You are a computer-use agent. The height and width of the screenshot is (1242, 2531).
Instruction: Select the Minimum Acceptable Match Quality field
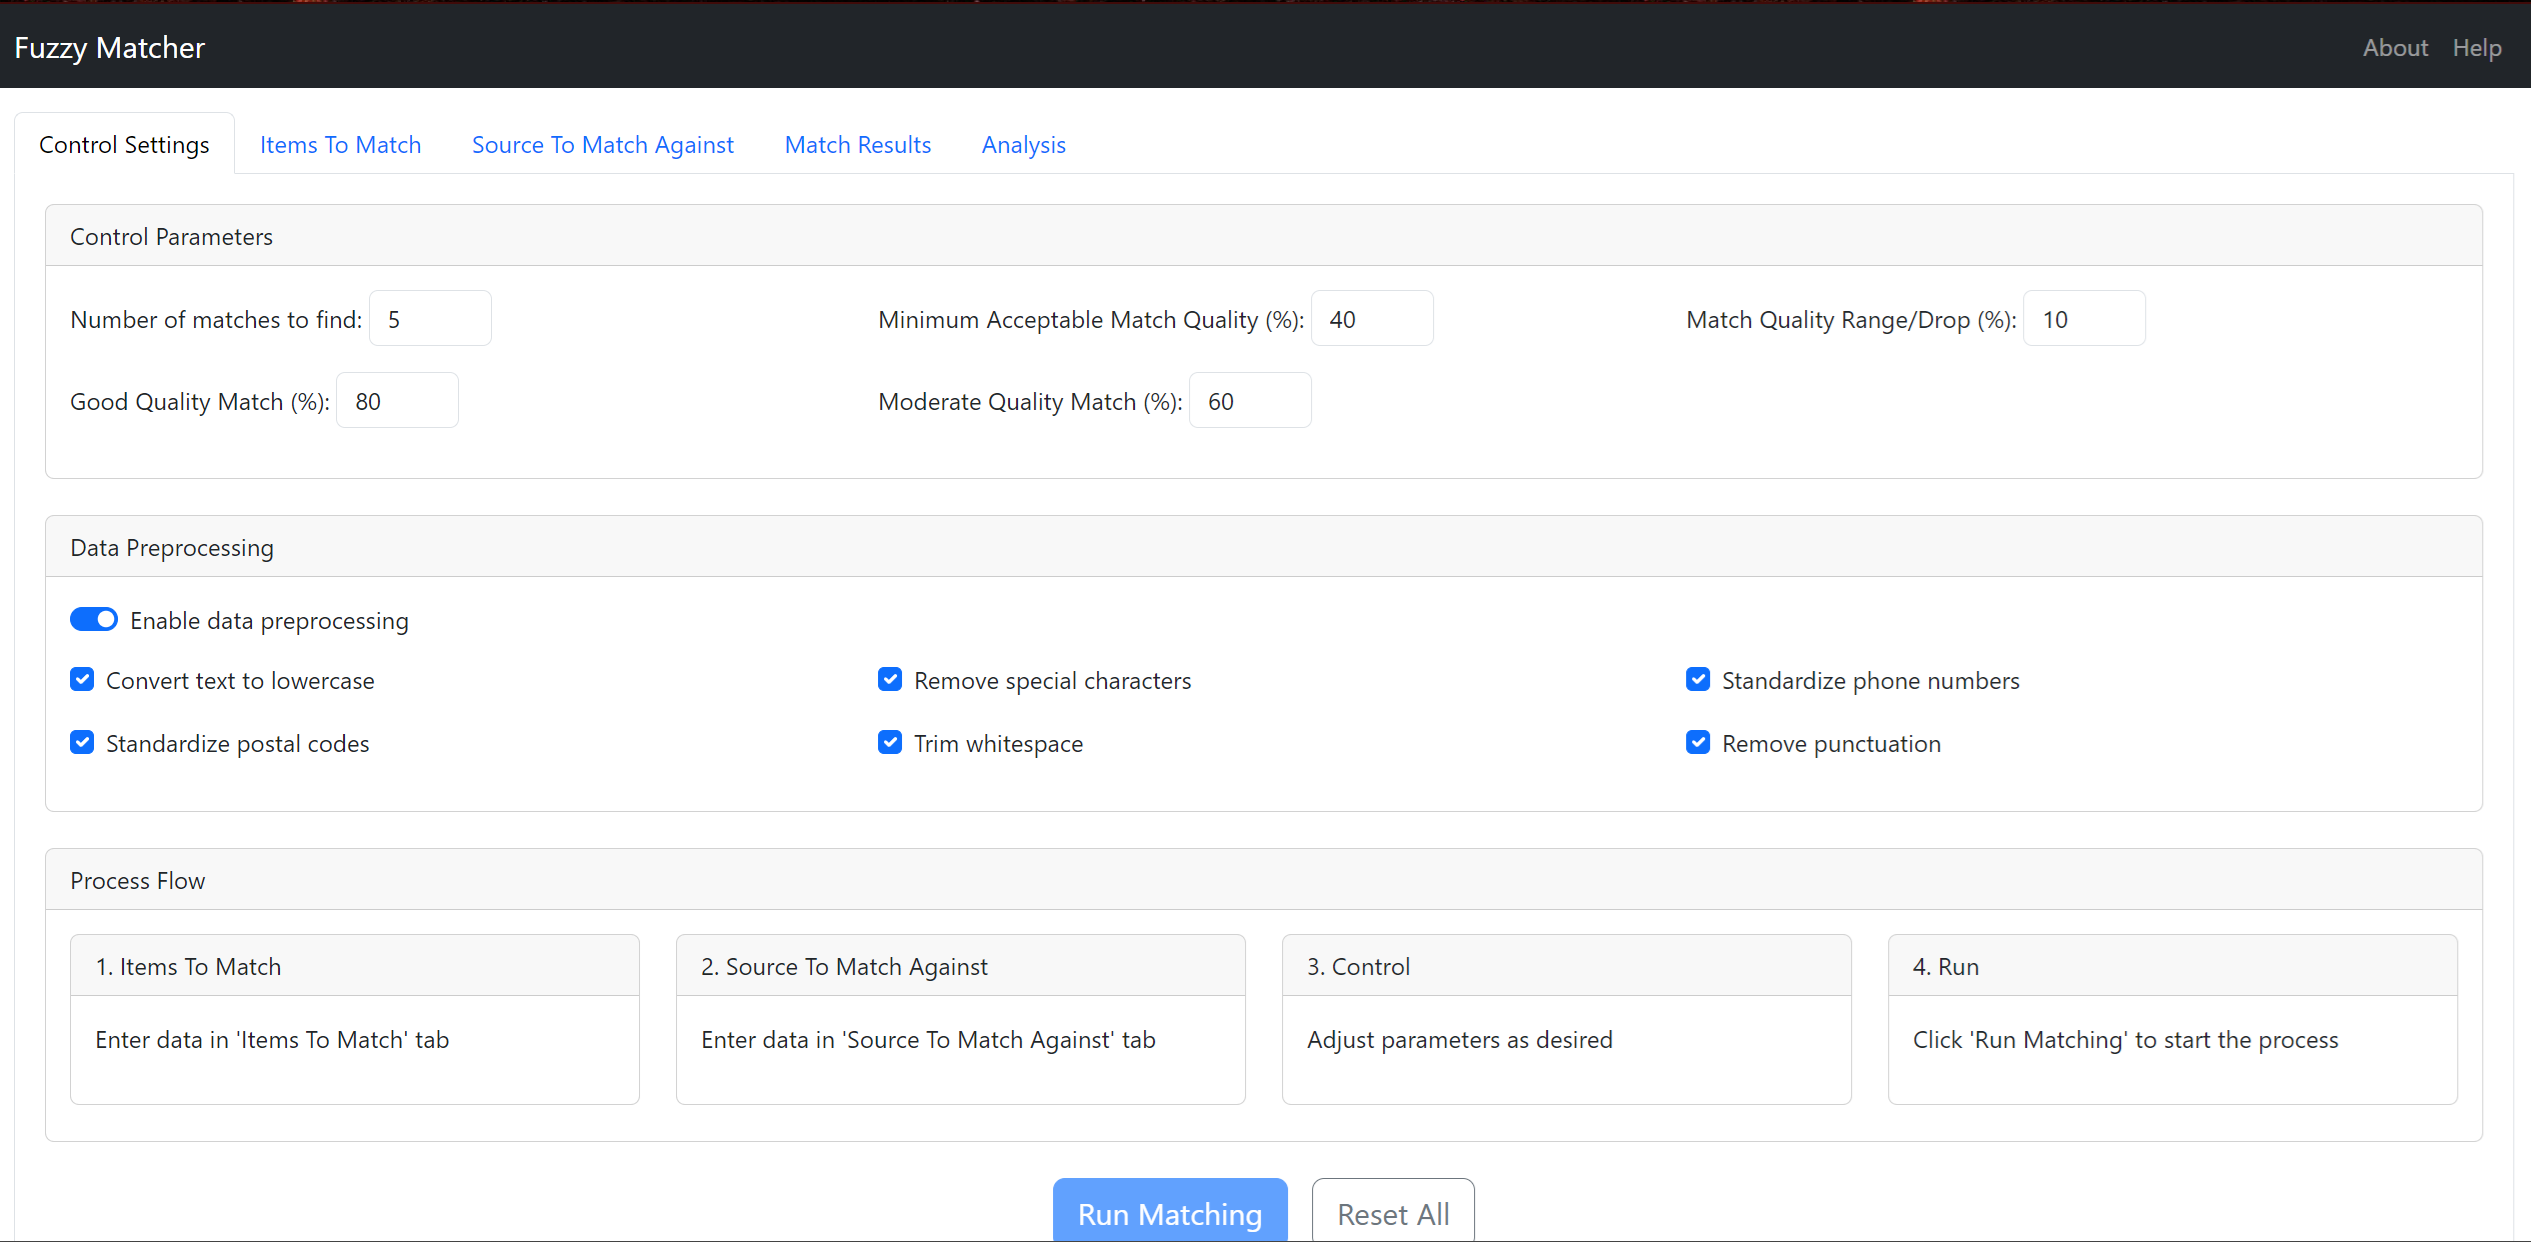(1372, 318)
